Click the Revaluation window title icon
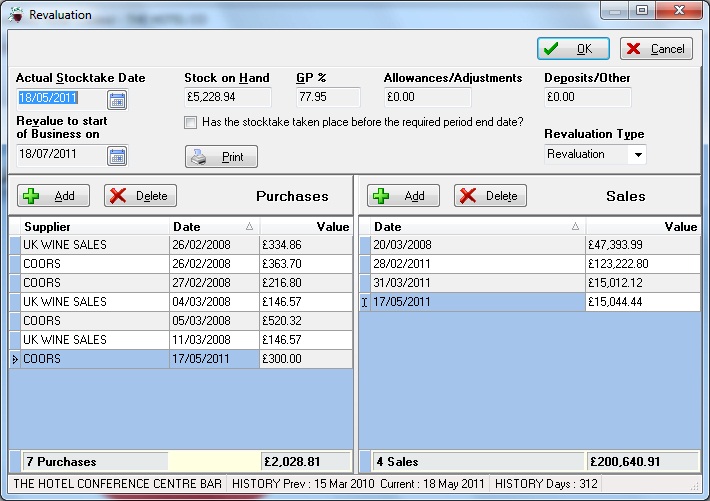Image resolution: width=710 pixels, height=501 pixels. click(x=16, y=15)
